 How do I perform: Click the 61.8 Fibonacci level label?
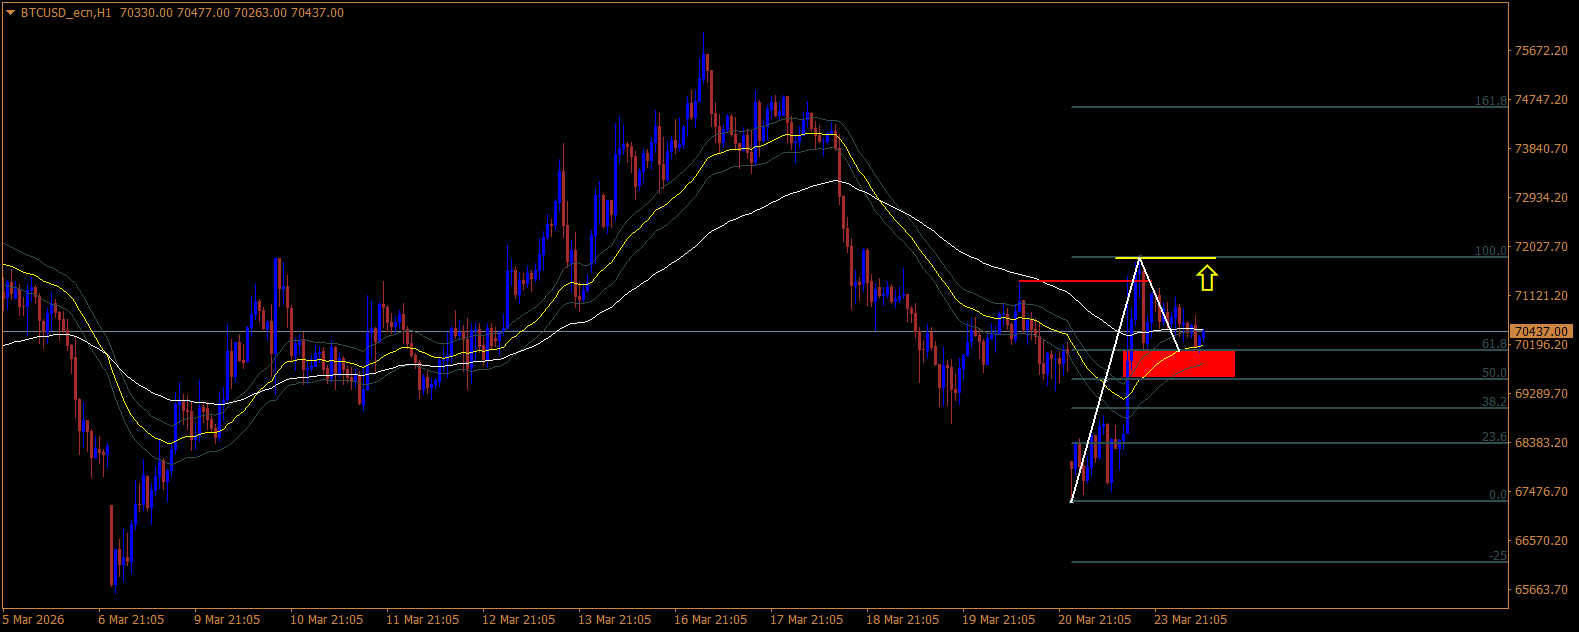(x=1493, y=344)
